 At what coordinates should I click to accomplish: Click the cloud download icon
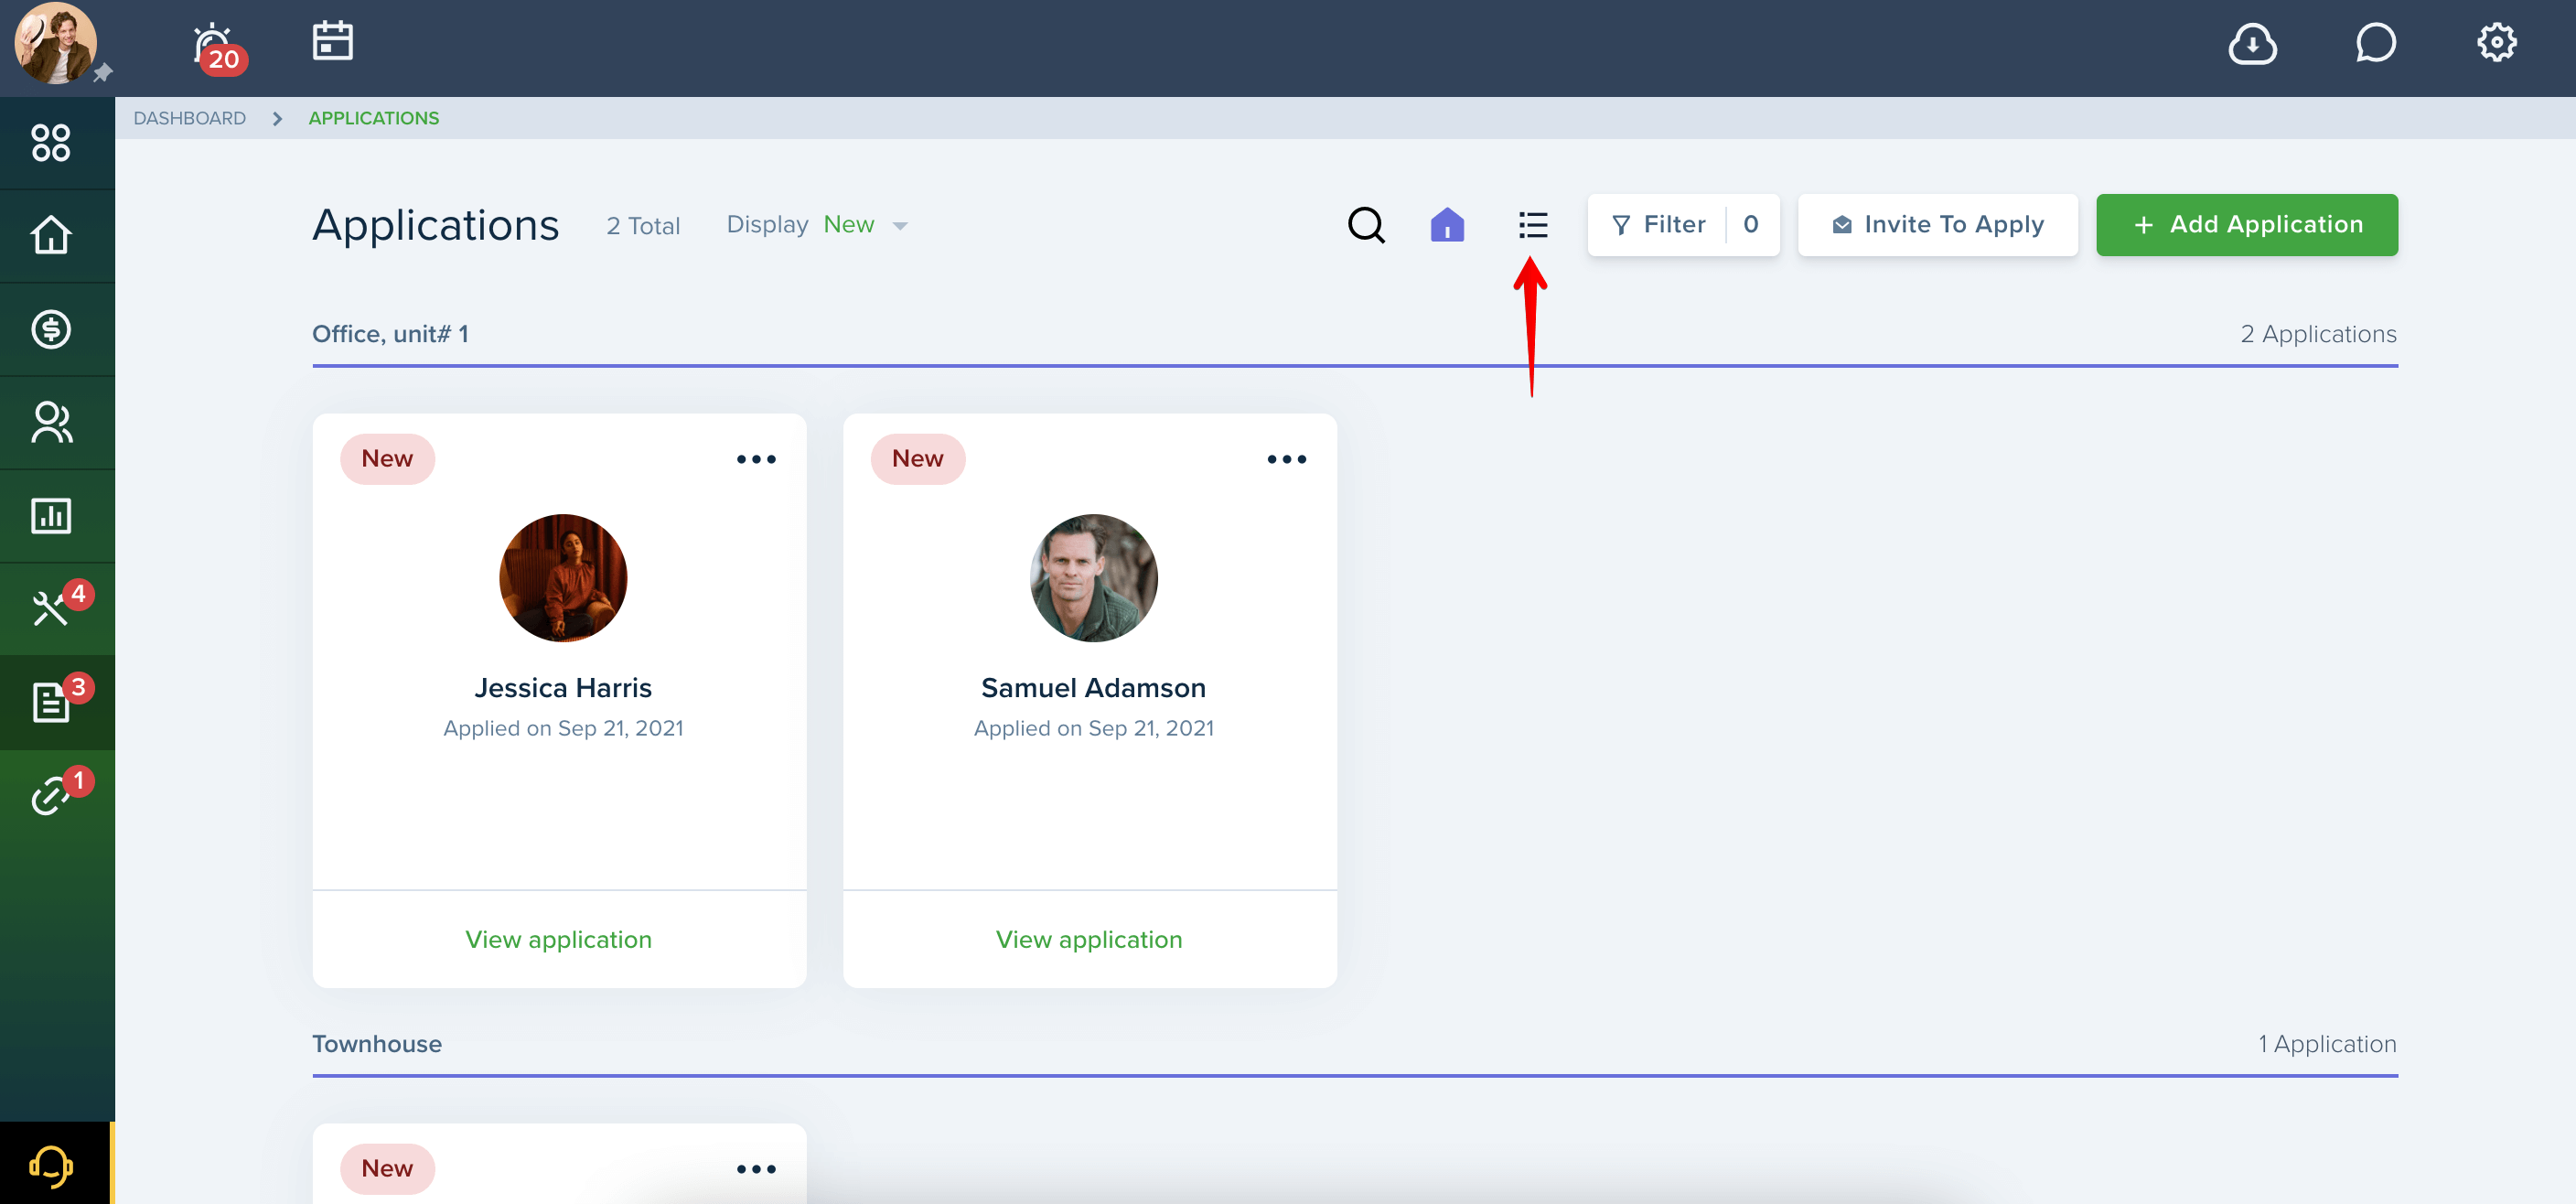tap(2252, 44)
